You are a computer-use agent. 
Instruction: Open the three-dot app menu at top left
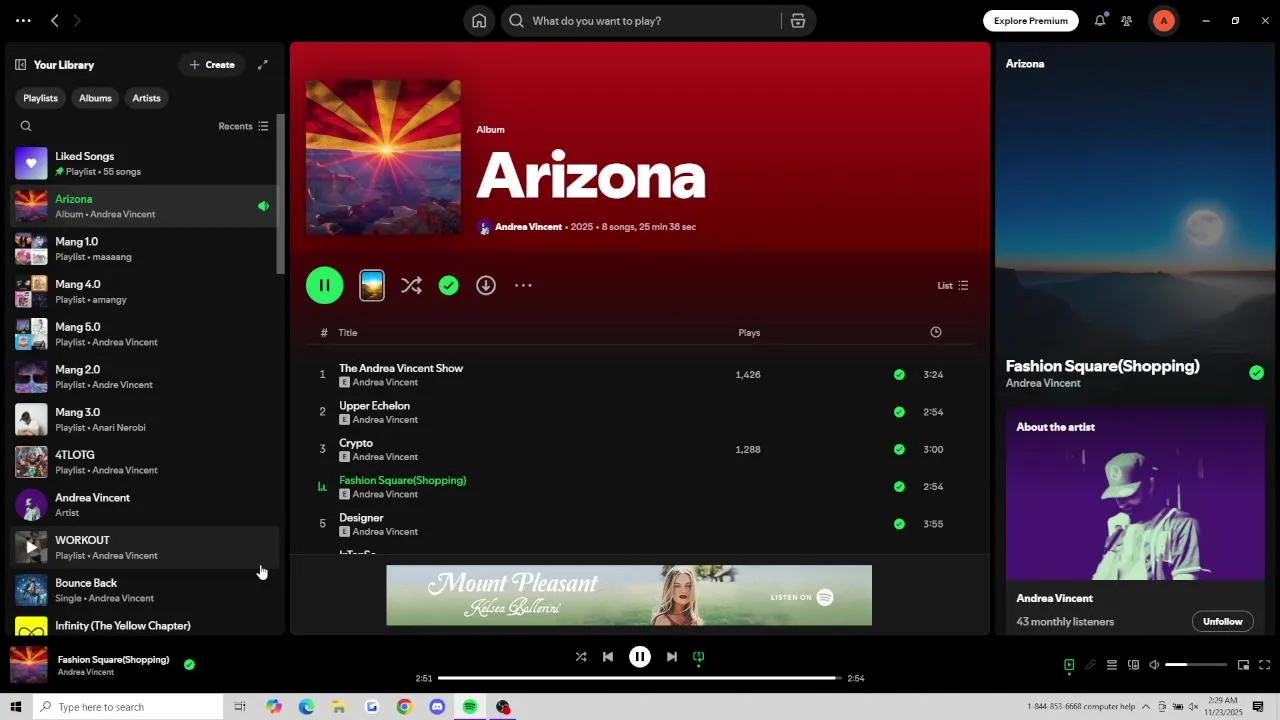pyautogui.click(x=23, y=21)
